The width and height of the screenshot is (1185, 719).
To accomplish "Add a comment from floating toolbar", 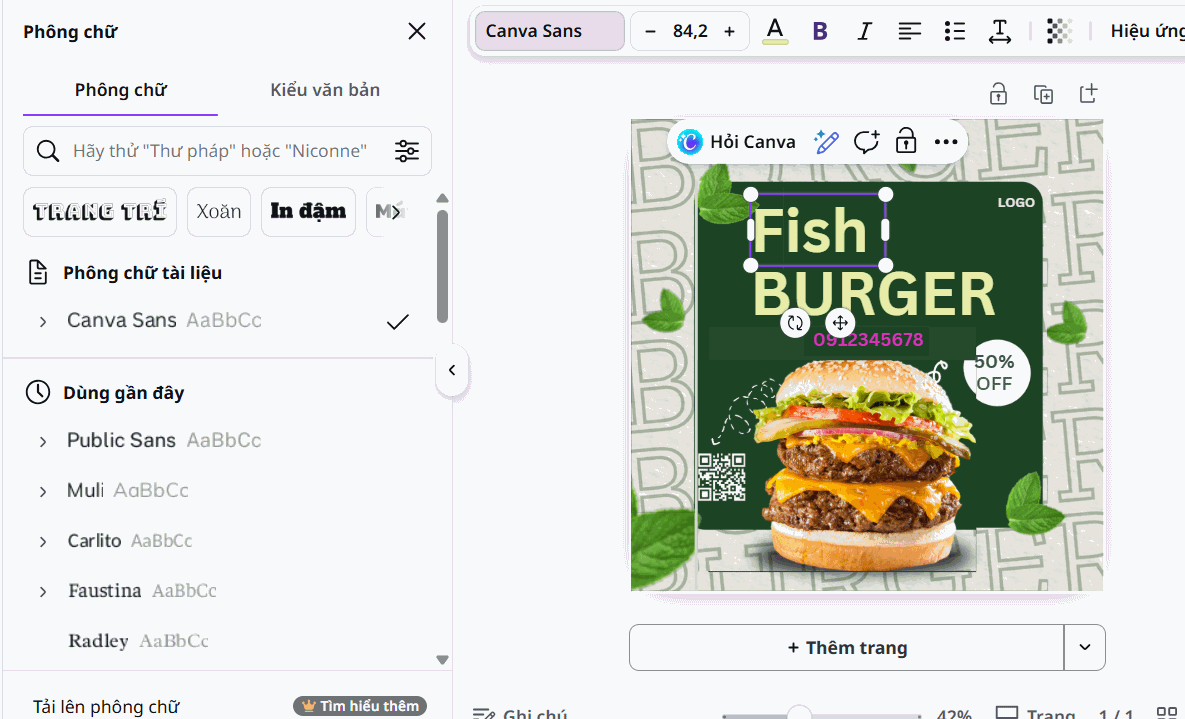I will point(866,141).
